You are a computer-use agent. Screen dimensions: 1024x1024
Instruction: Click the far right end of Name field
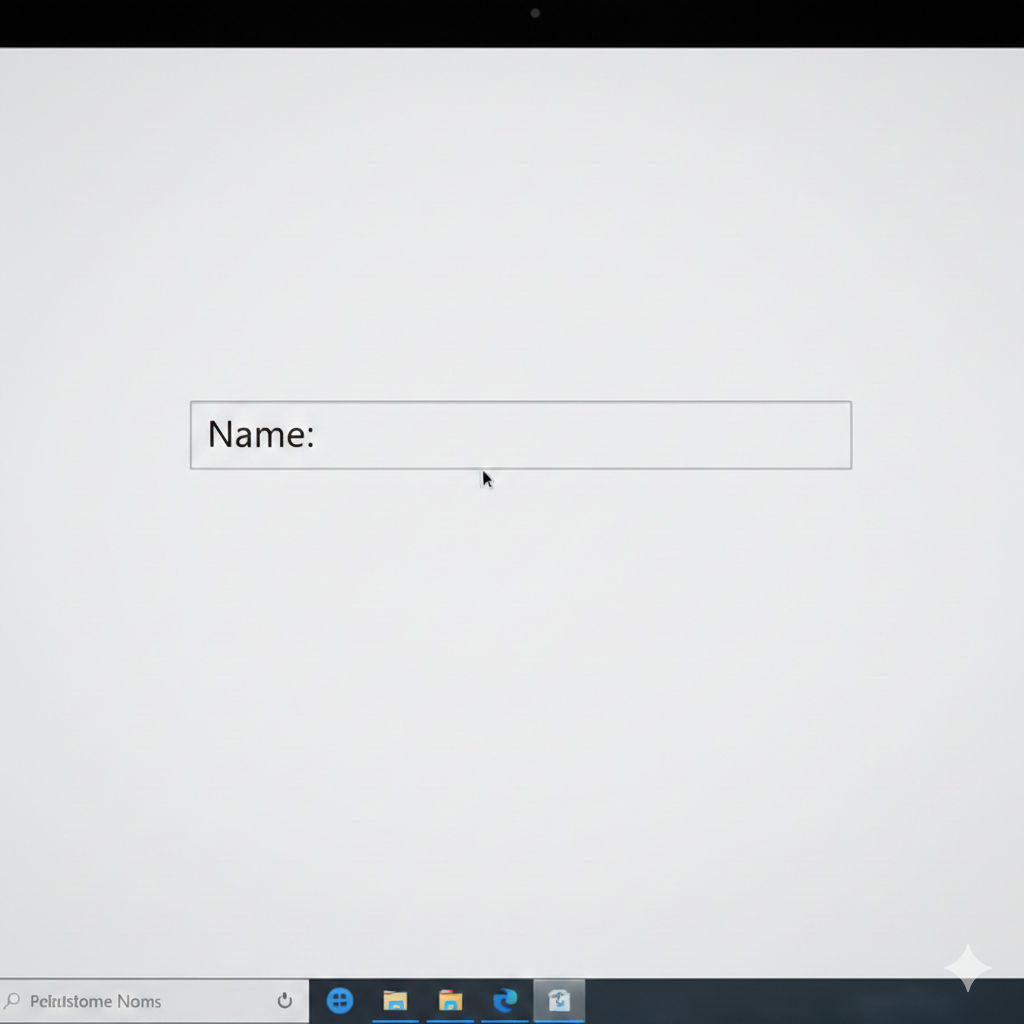(835, 435)
